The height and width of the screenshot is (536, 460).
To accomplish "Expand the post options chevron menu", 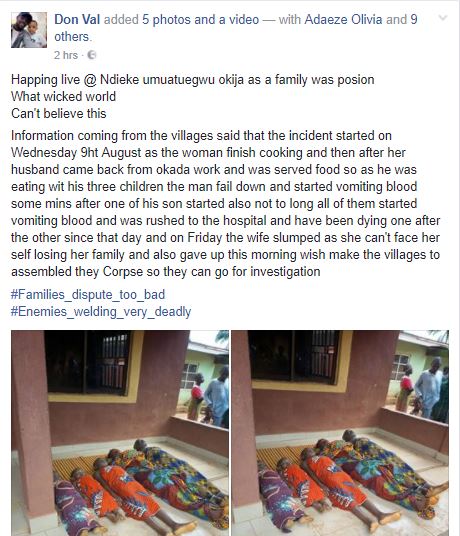I will point(443,18).
